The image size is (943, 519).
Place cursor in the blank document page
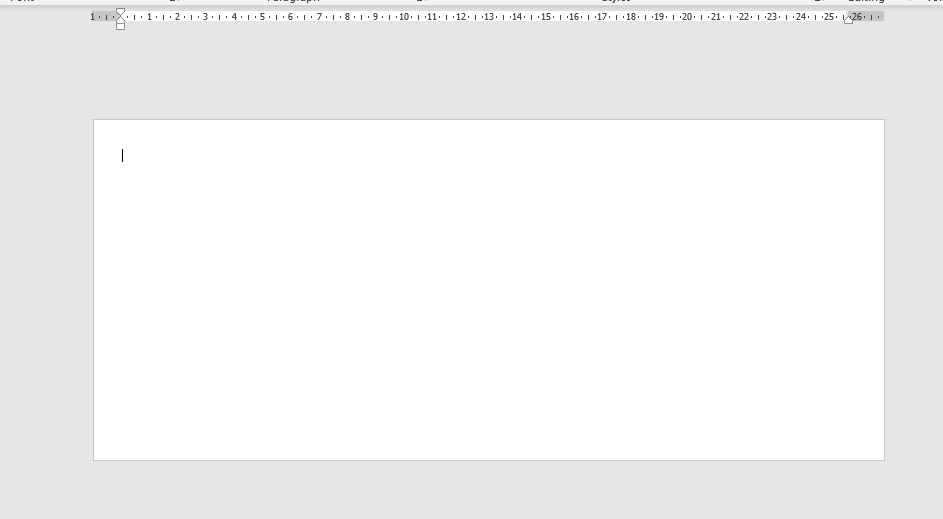(x=488, y=290)
